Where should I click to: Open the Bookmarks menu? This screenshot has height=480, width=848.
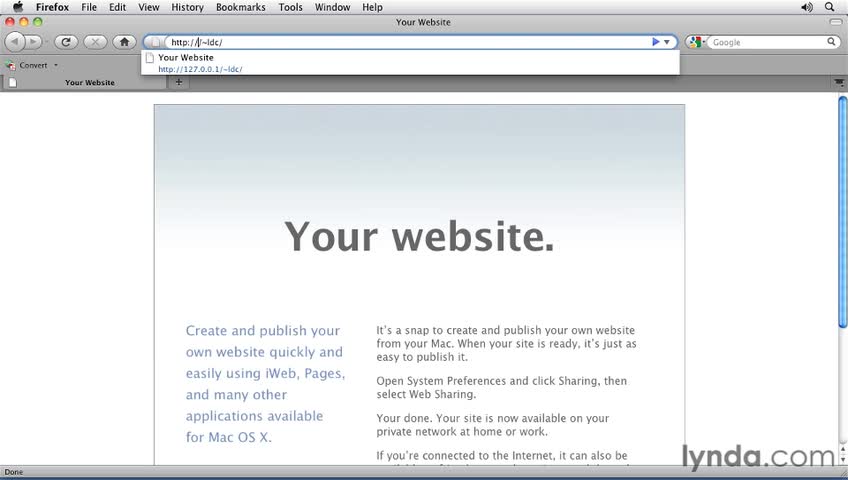[x=241, y=7]
